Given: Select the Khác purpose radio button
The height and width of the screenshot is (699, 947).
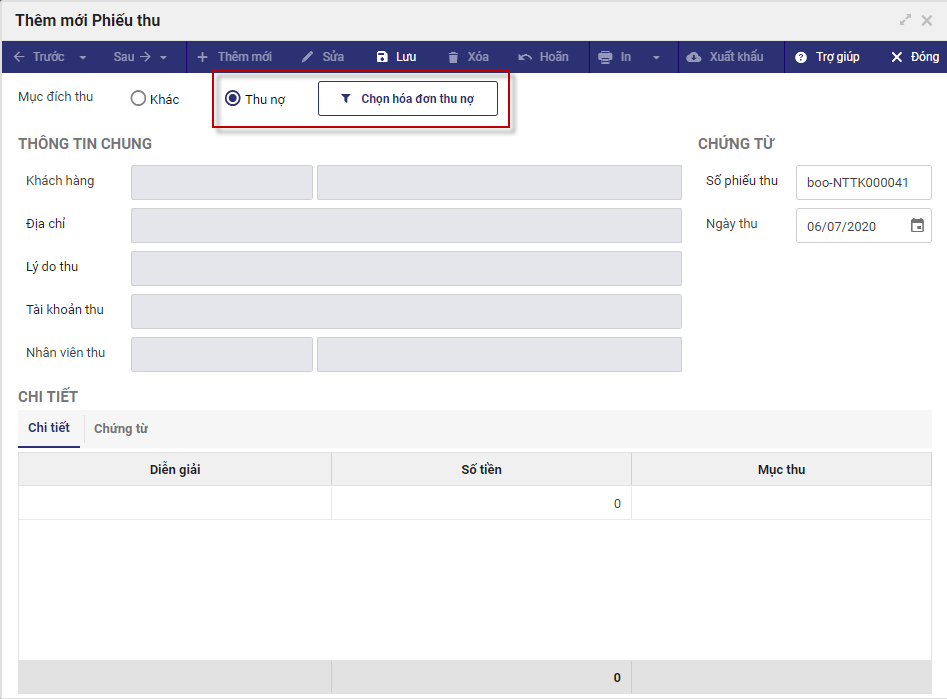Looking at the screenshot, I should 138,98.
